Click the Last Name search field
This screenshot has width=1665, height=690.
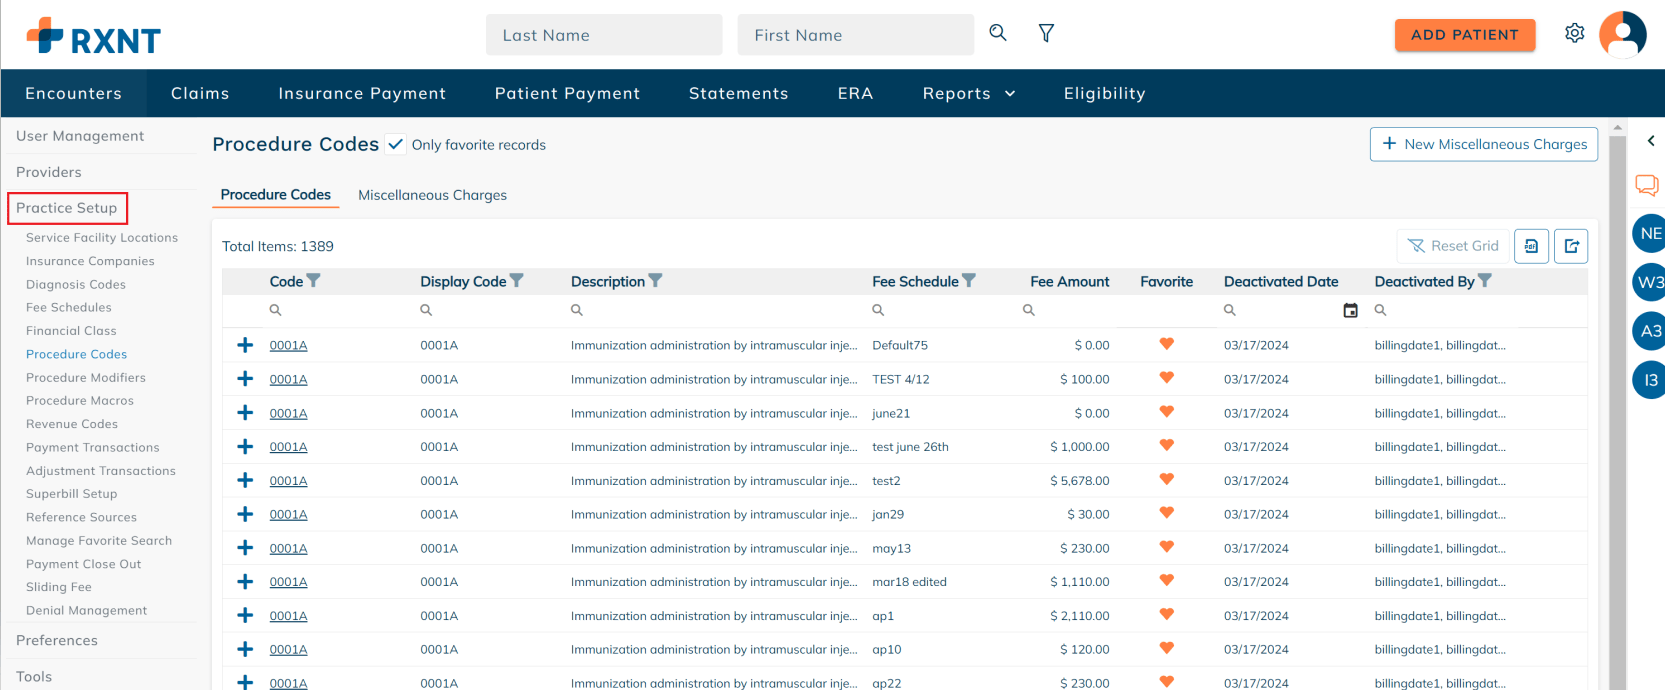tap(604, 35)
